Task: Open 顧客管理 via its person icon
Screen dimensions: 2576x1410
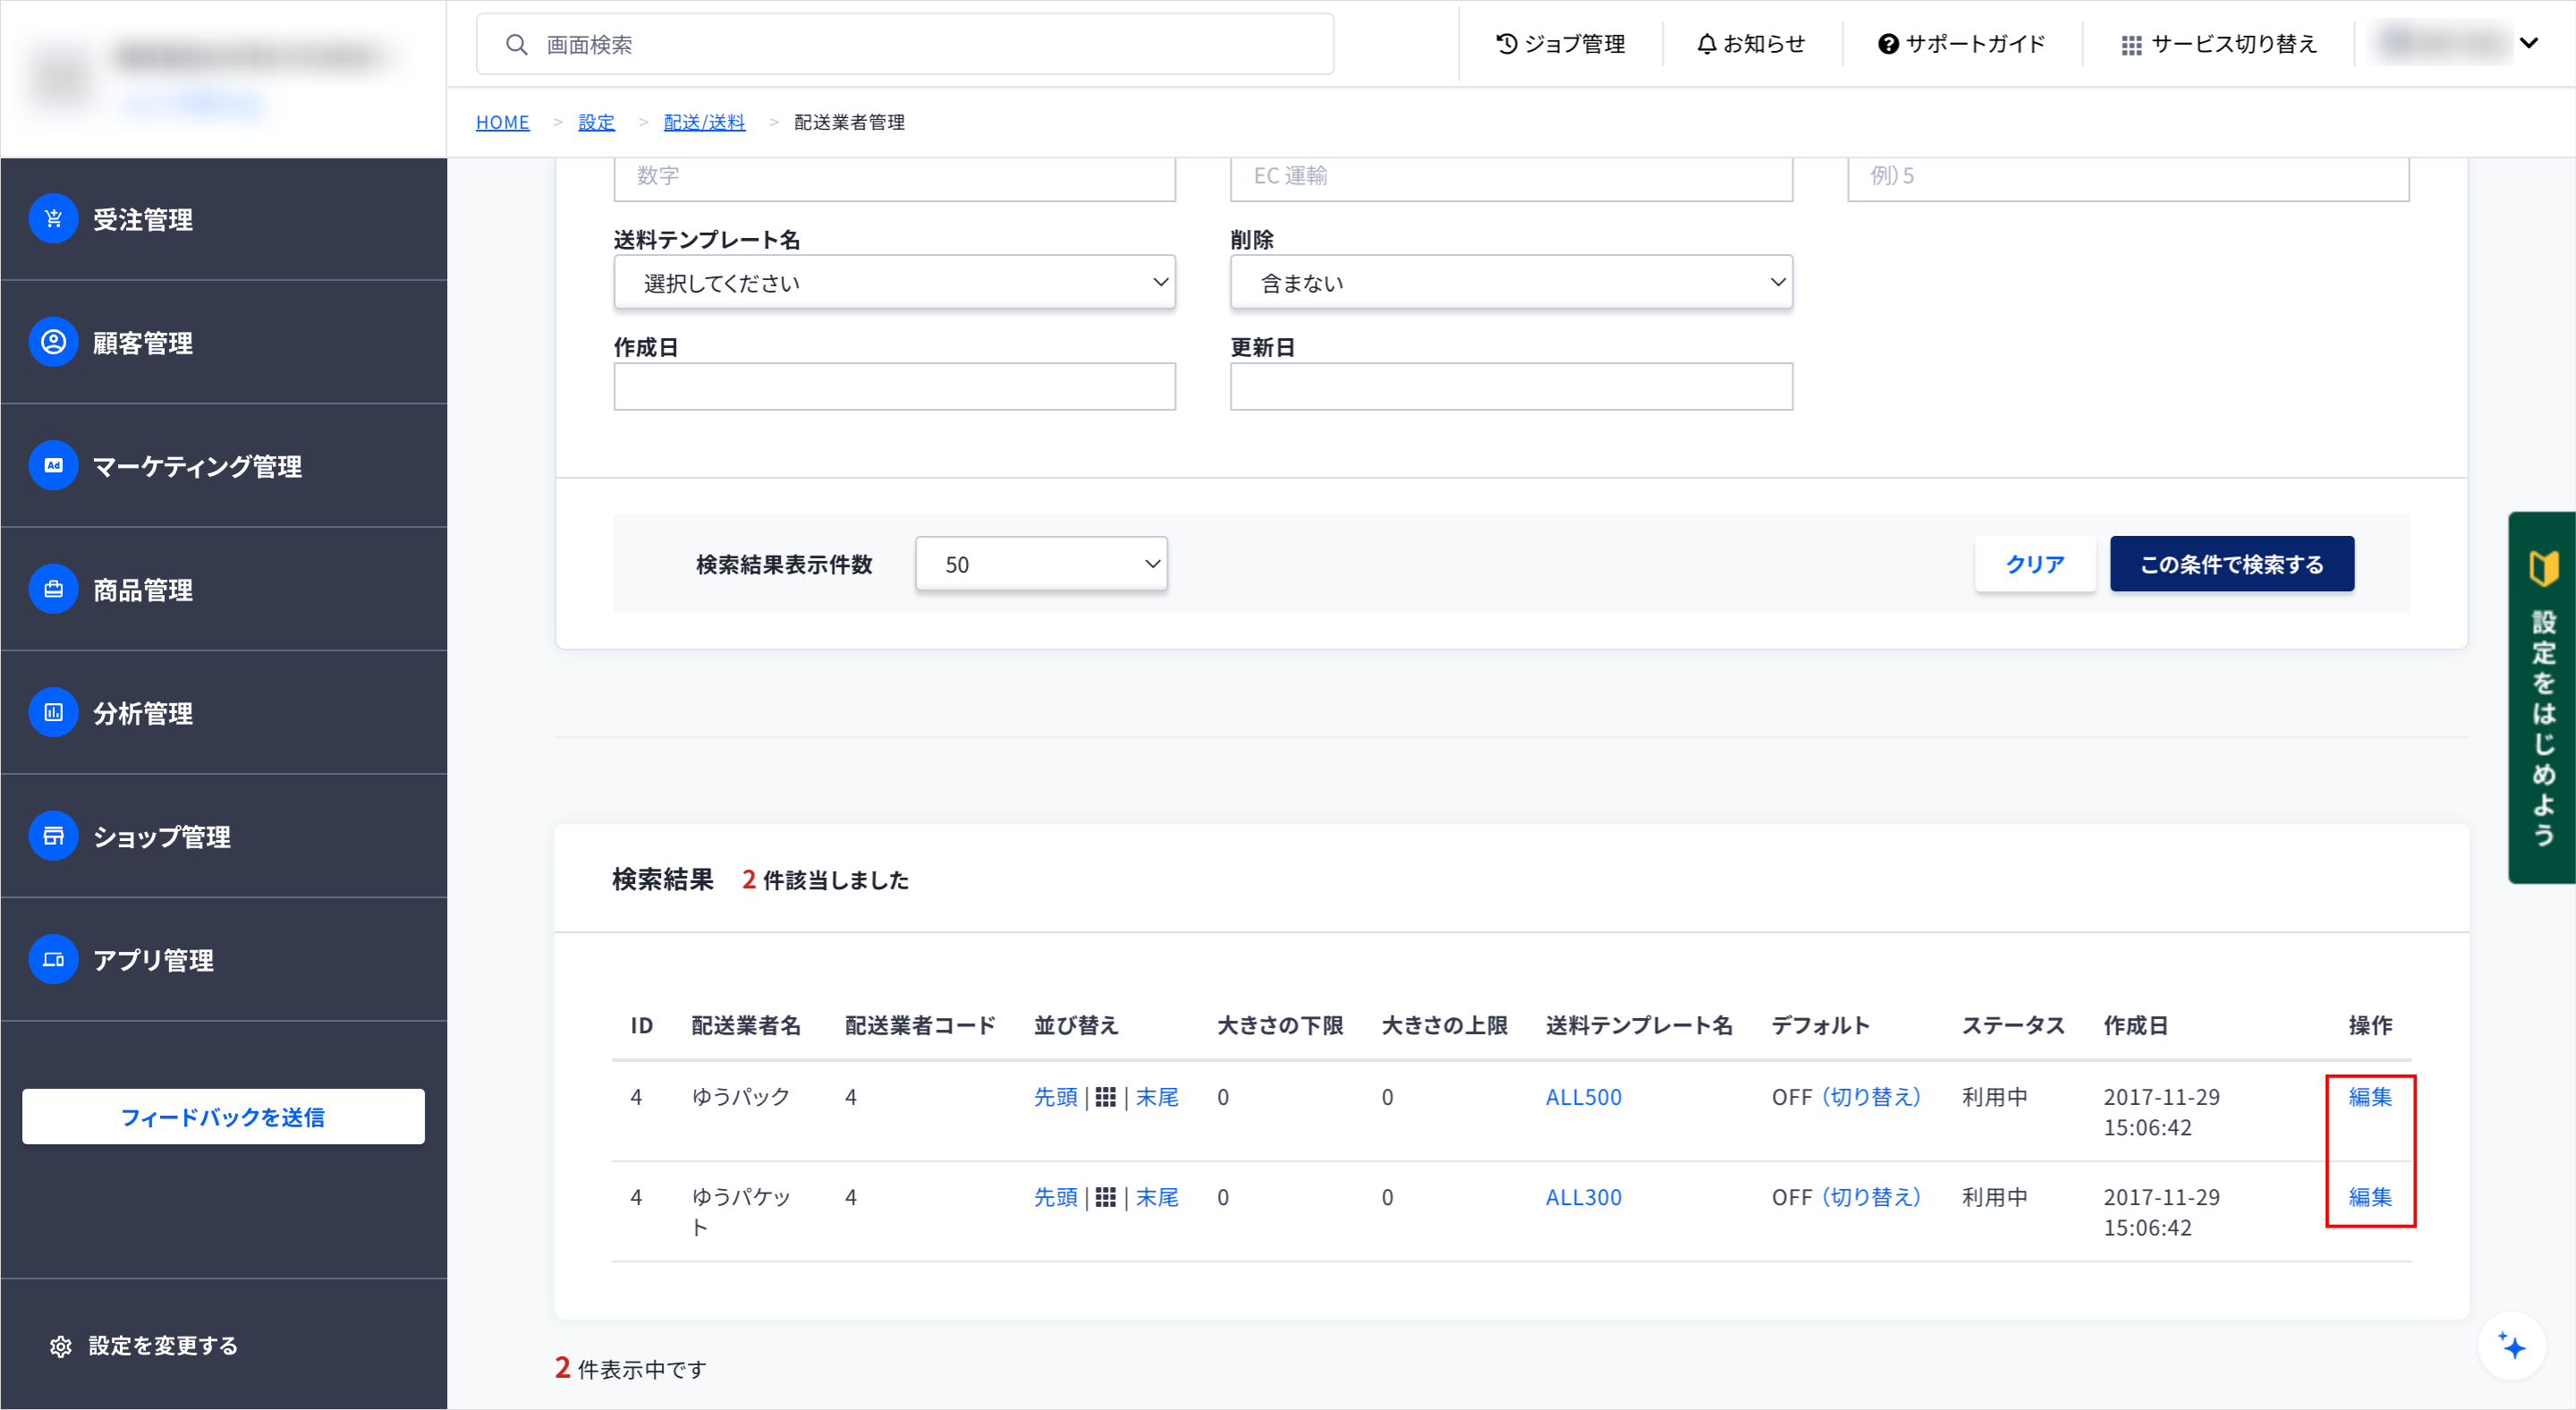Action: [x=53, y=342]
